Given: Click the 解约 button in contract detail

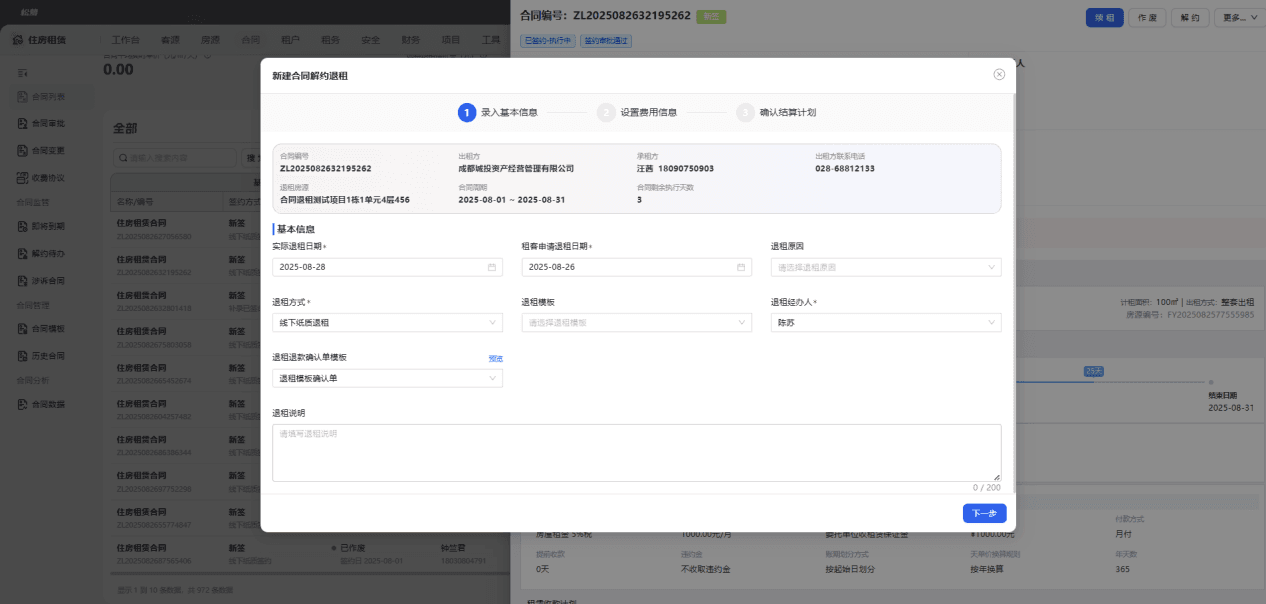Looking at the screenshot, I should (1189, 17).
